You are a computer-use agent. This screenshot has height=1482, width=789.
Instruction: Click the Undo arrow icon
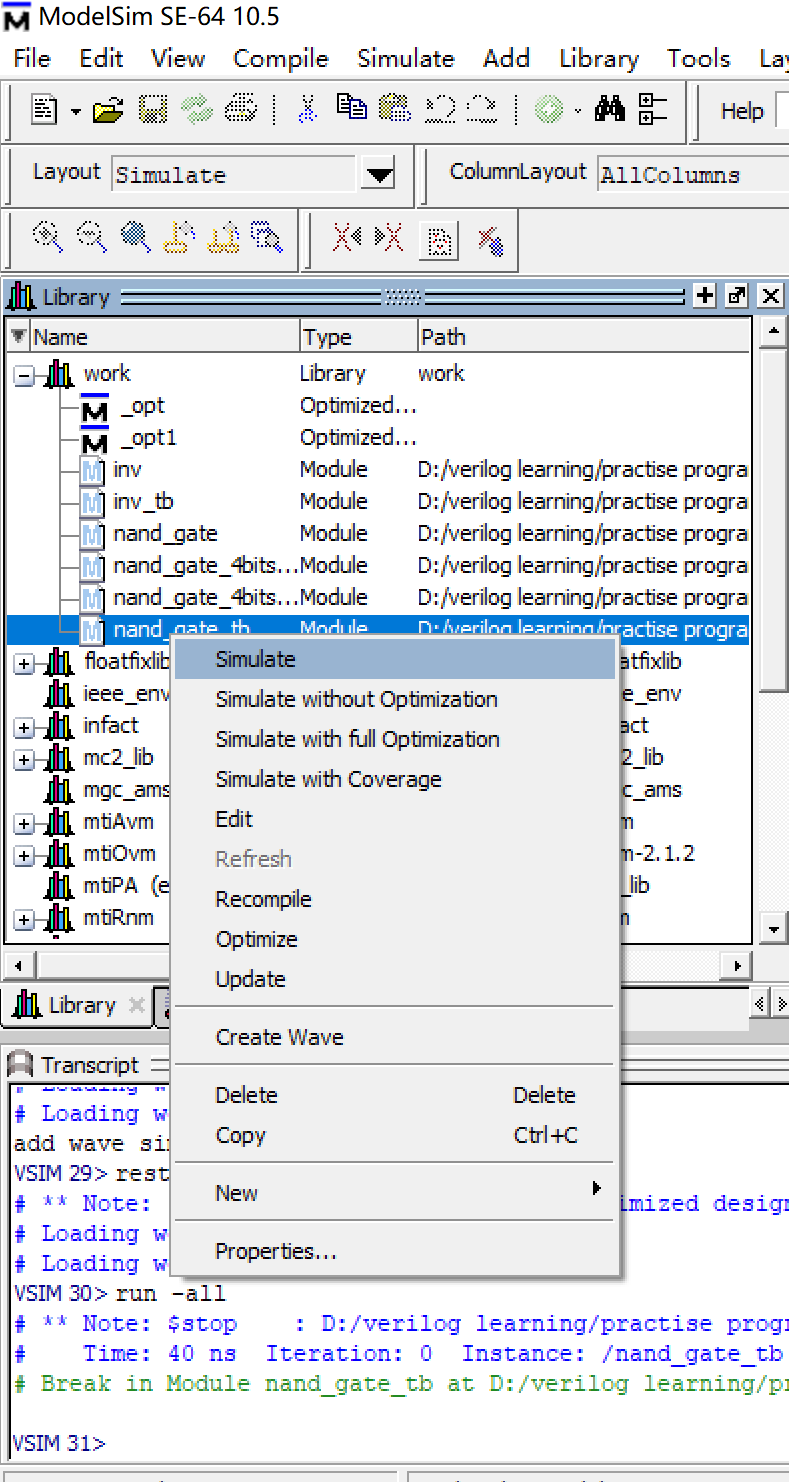[x=440, y=109]
